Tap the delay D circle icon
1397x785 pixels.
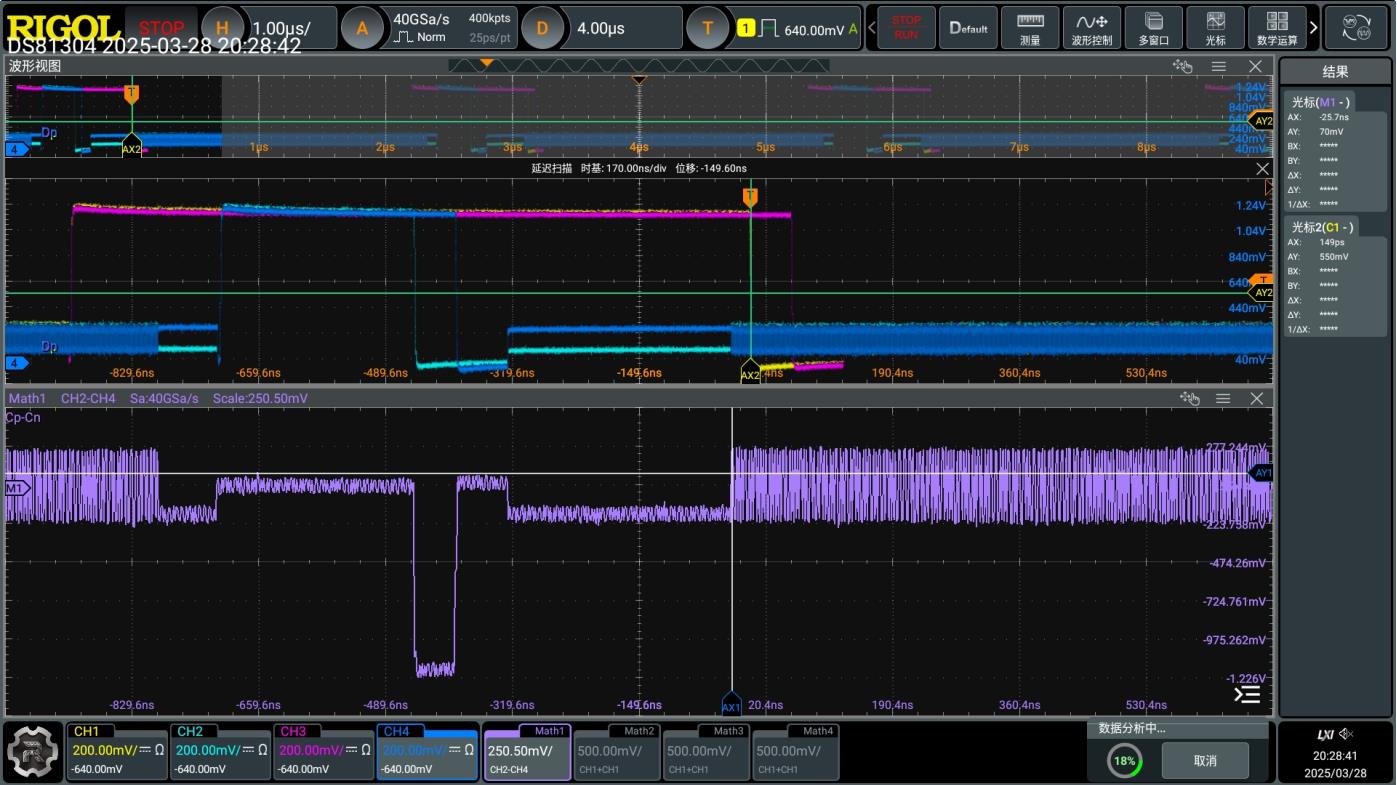click(542, 28)
